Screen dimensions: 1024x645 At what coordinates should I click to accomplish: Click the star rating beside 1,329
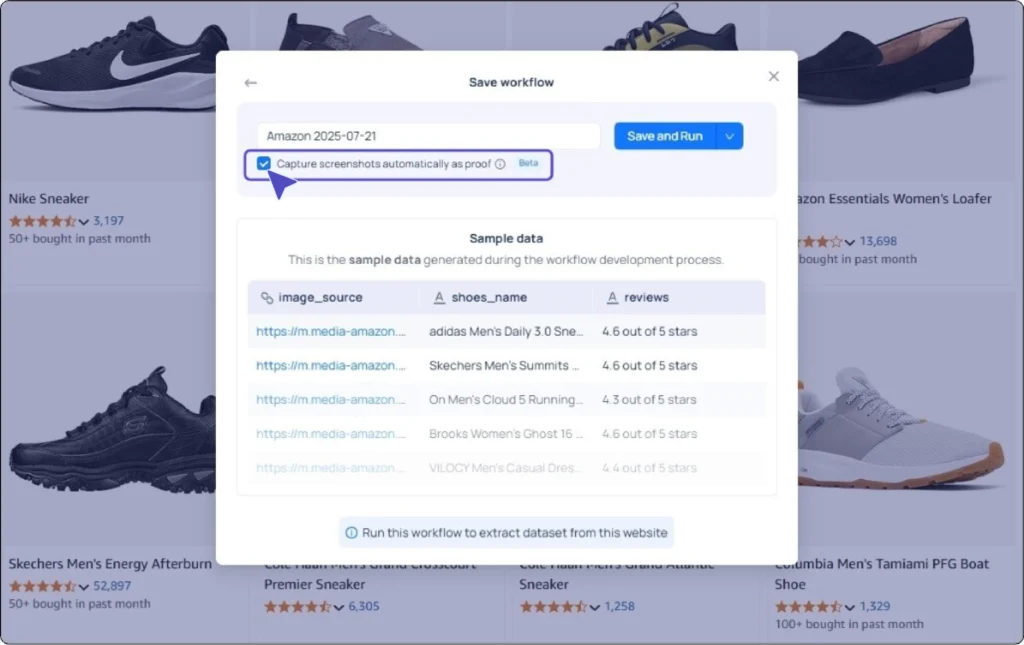(x=809, y=606)
